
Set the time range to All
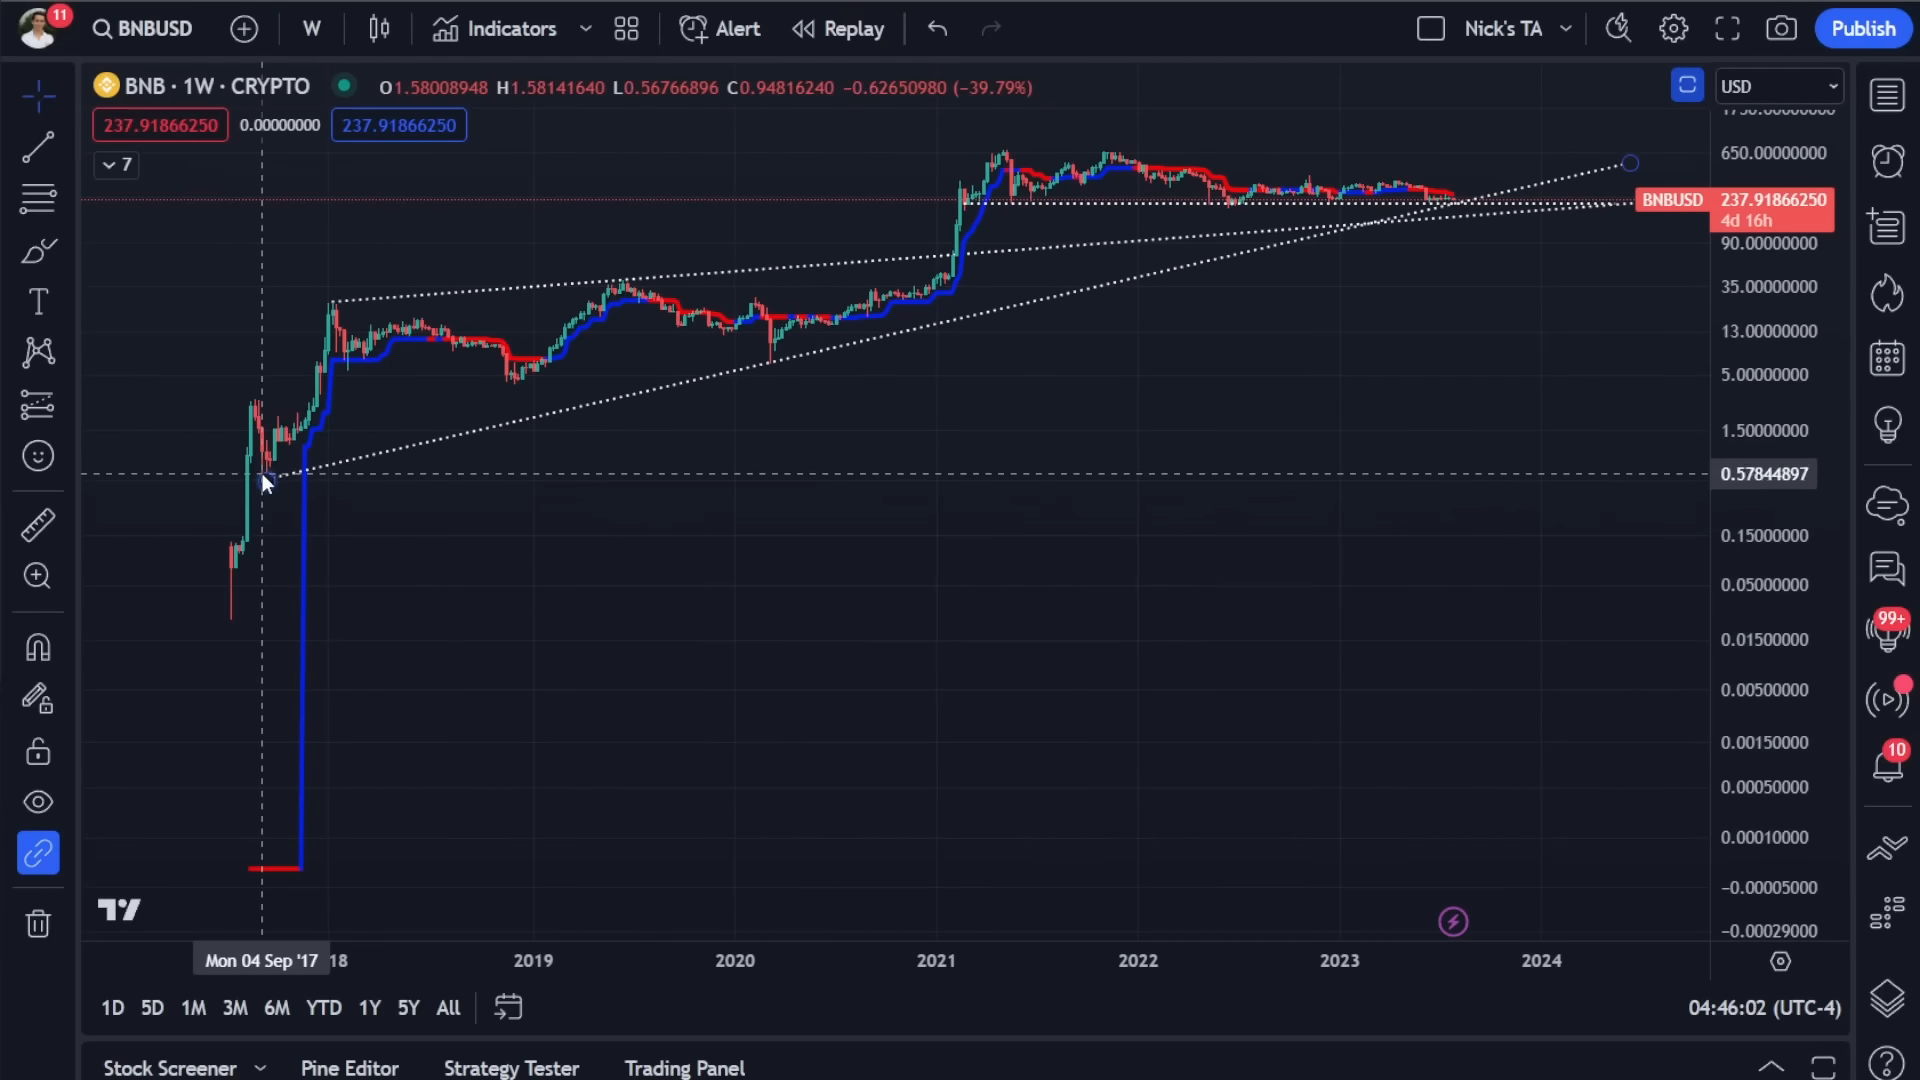(x=448, y=1008)
